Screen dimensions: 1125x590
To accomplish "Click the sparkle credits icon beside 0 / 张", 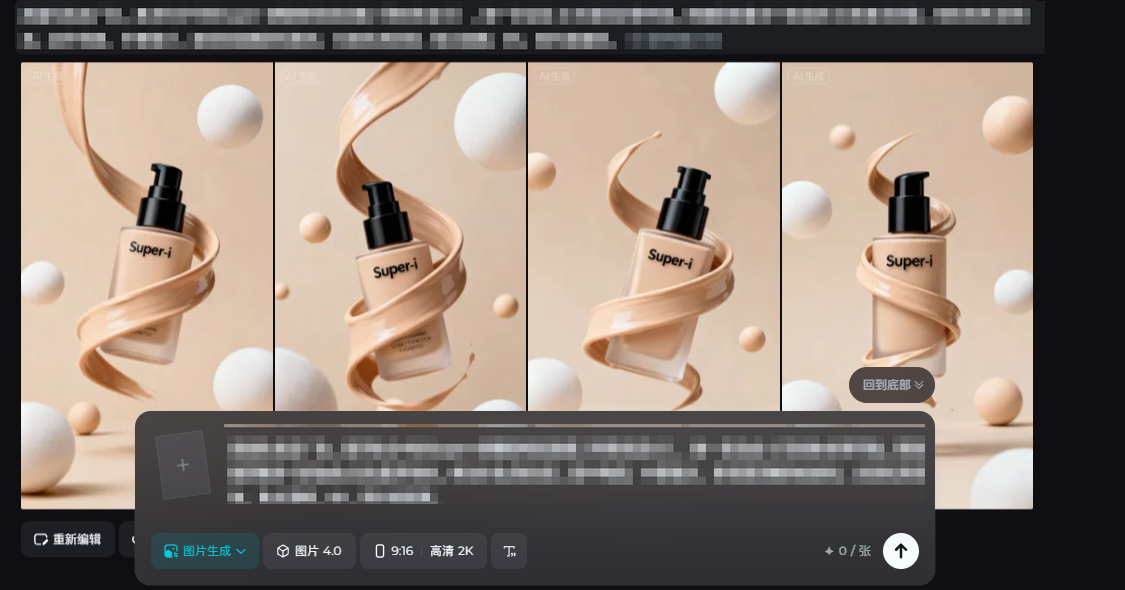I will 829,551.
